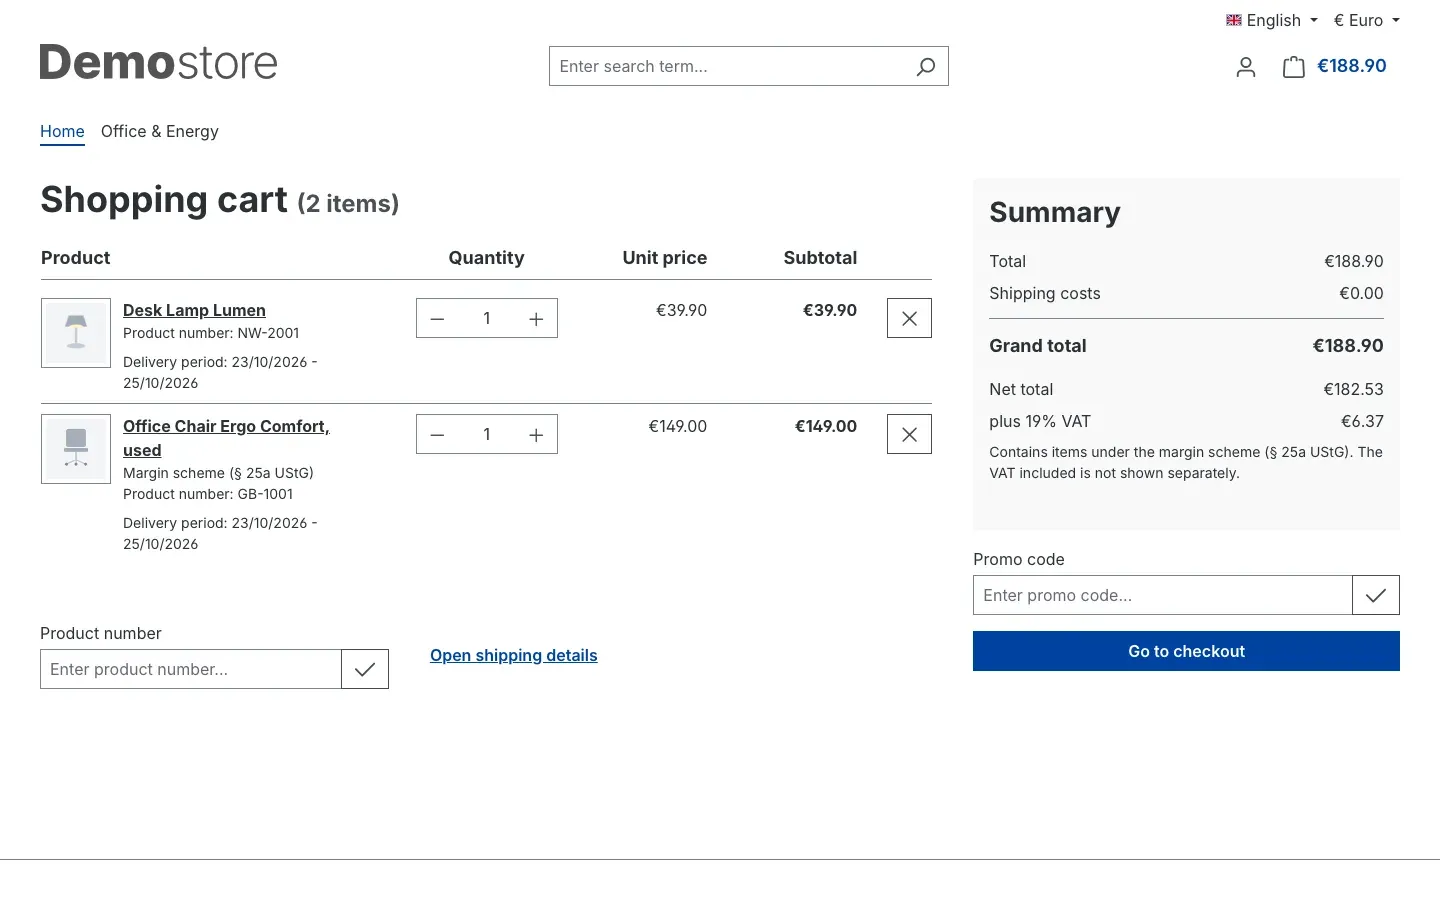Image resolution: width=1440 pixels, height=900 pixels.
Task: Open the Desk Lamp Lumen product link
Action: (x=194, y=310)
